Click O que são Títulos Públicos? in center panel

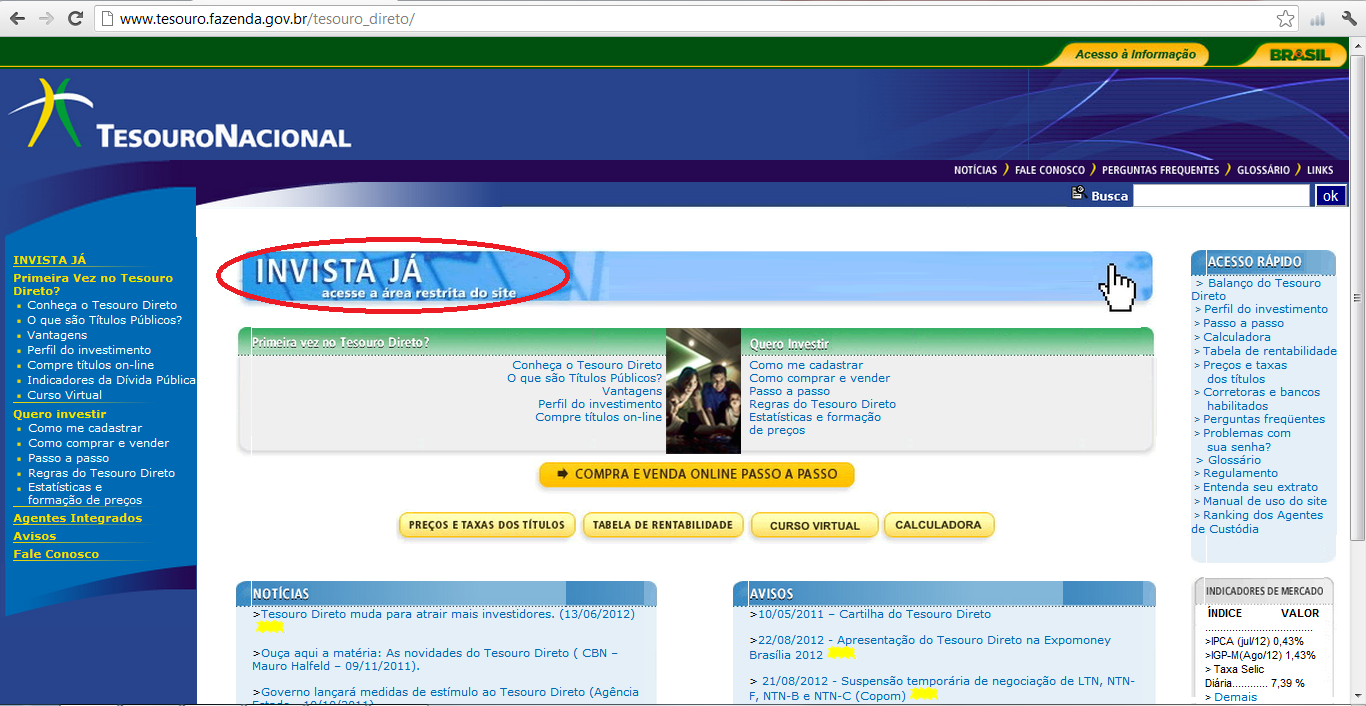point(584,378)
